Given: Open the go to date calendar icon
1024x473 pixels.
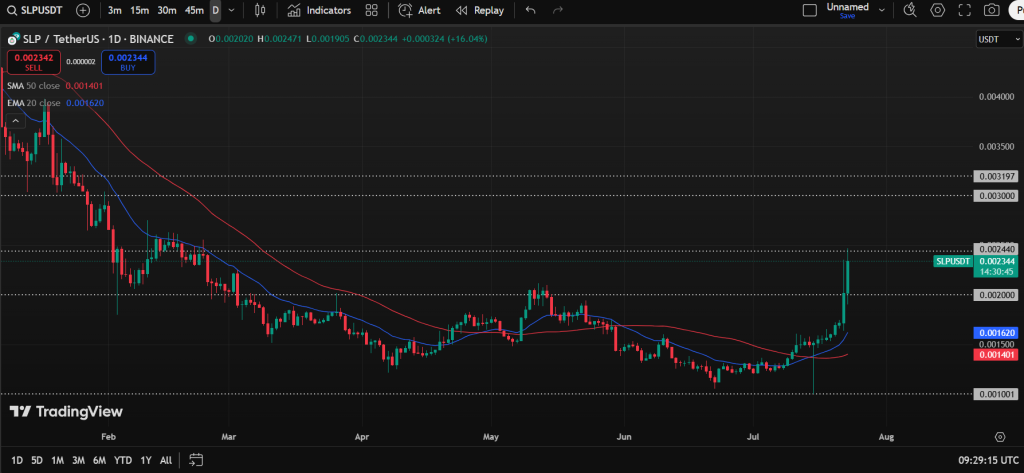Looking at the screenshot, I should coord(196,460).
